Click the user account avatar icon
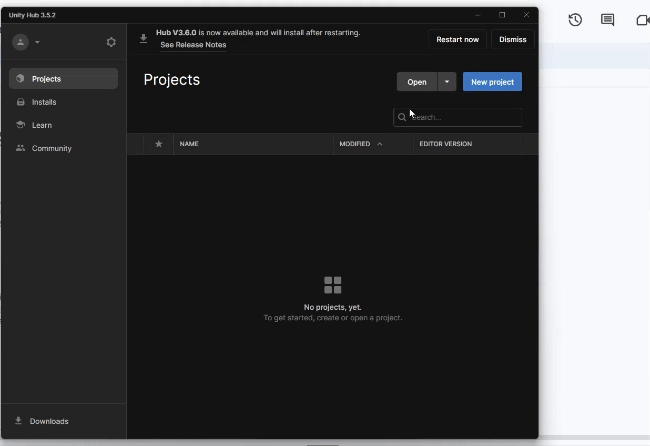650x446 pixels. point(20,42)
